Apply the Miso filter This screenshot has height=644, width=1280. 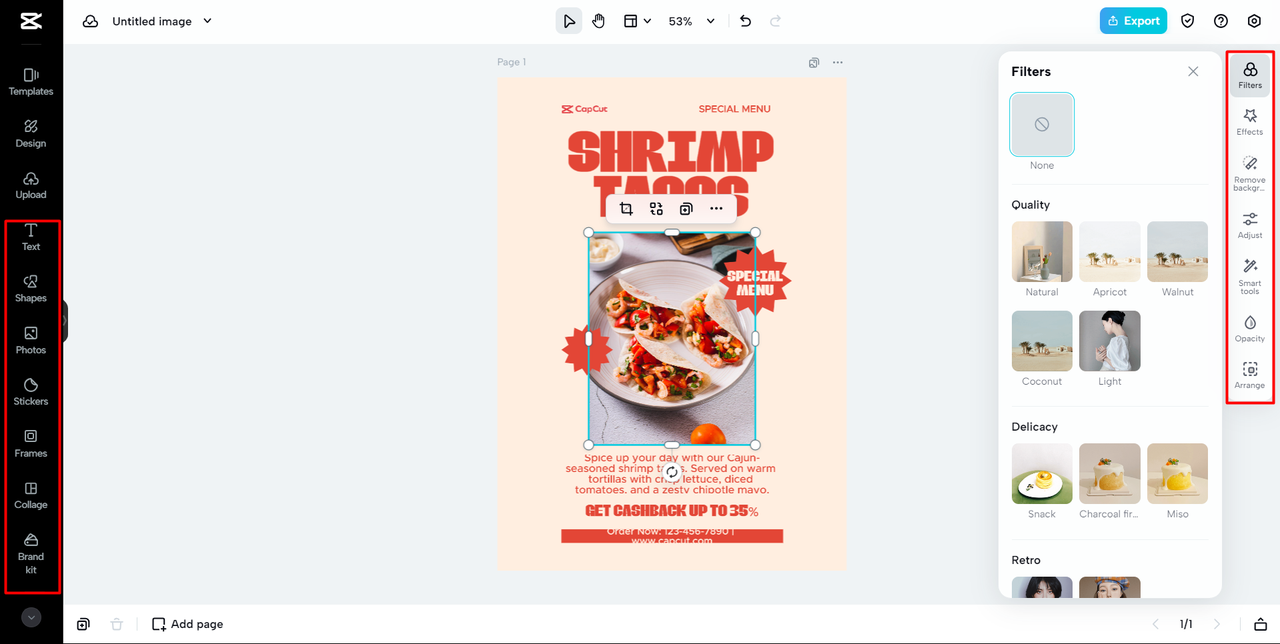[x=1177, y=474]
